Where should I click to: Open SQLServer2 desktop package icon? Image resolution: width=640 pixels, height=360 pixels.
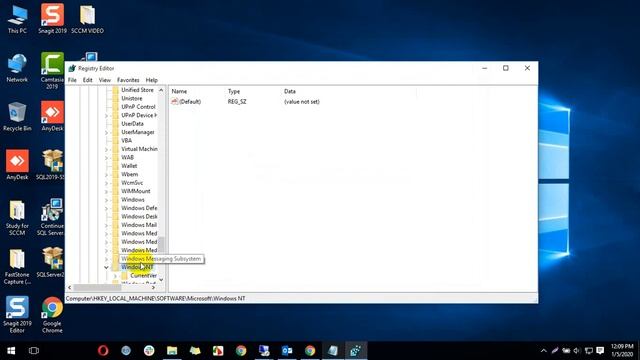pos(52,263)
